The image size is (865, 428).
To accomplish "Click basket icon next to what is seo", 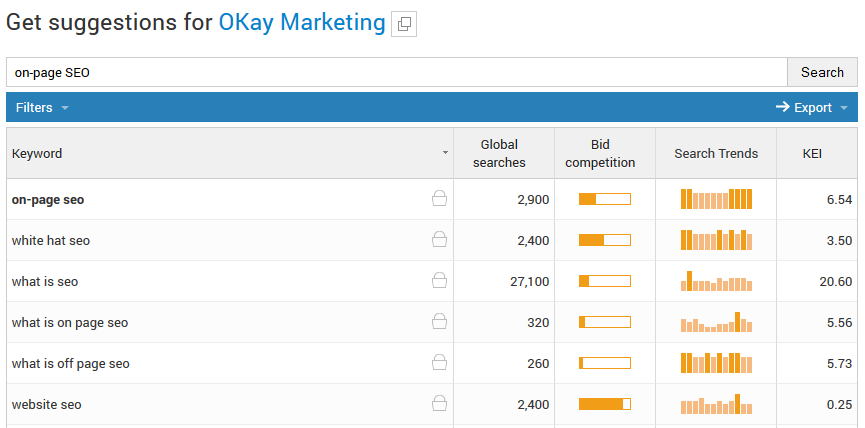I will pyautogui.click(x=439, y=280).
